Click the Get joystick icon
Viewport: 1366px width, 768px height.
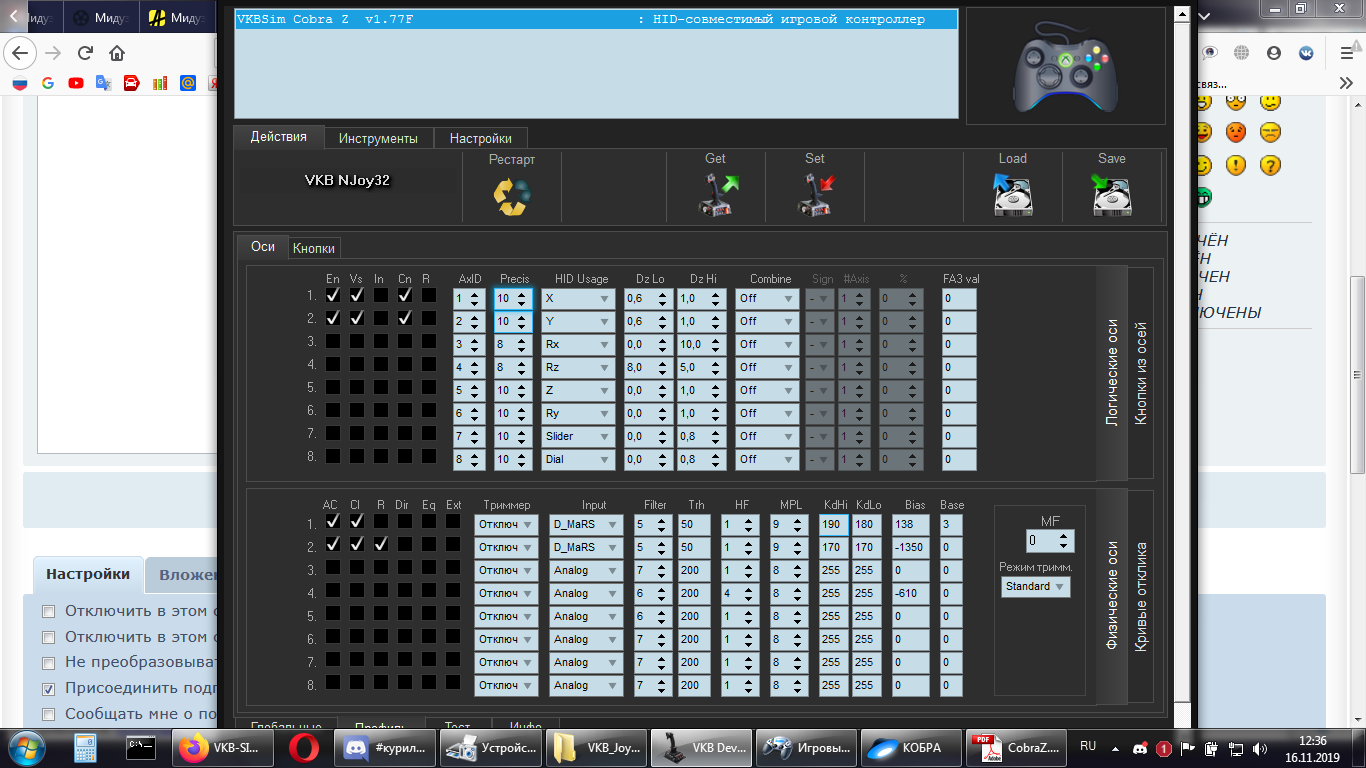[716, 195]
